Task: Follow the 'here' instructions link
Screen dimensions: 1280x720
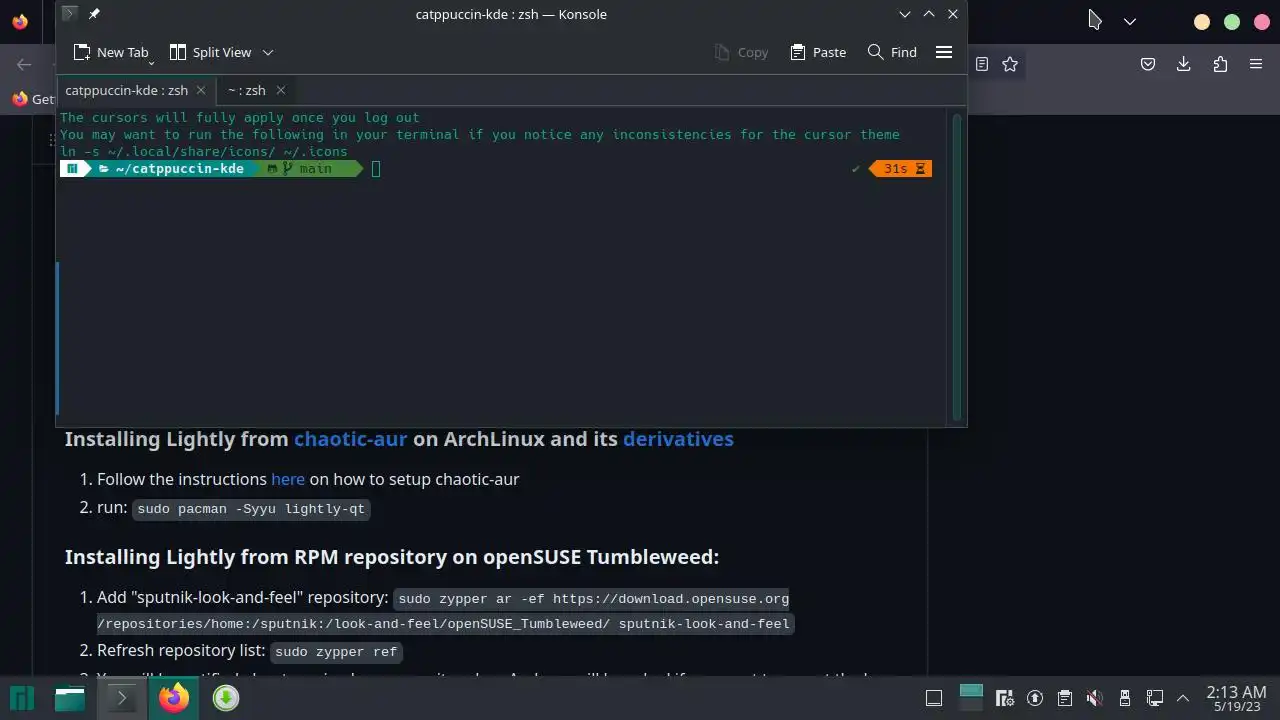Action: (288, 479)
